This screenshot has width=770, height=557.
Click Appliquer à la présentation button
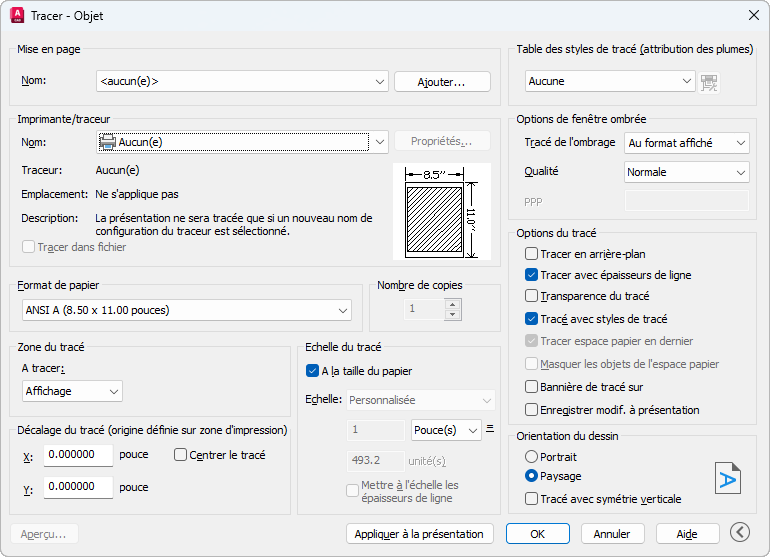pos(420,534)
